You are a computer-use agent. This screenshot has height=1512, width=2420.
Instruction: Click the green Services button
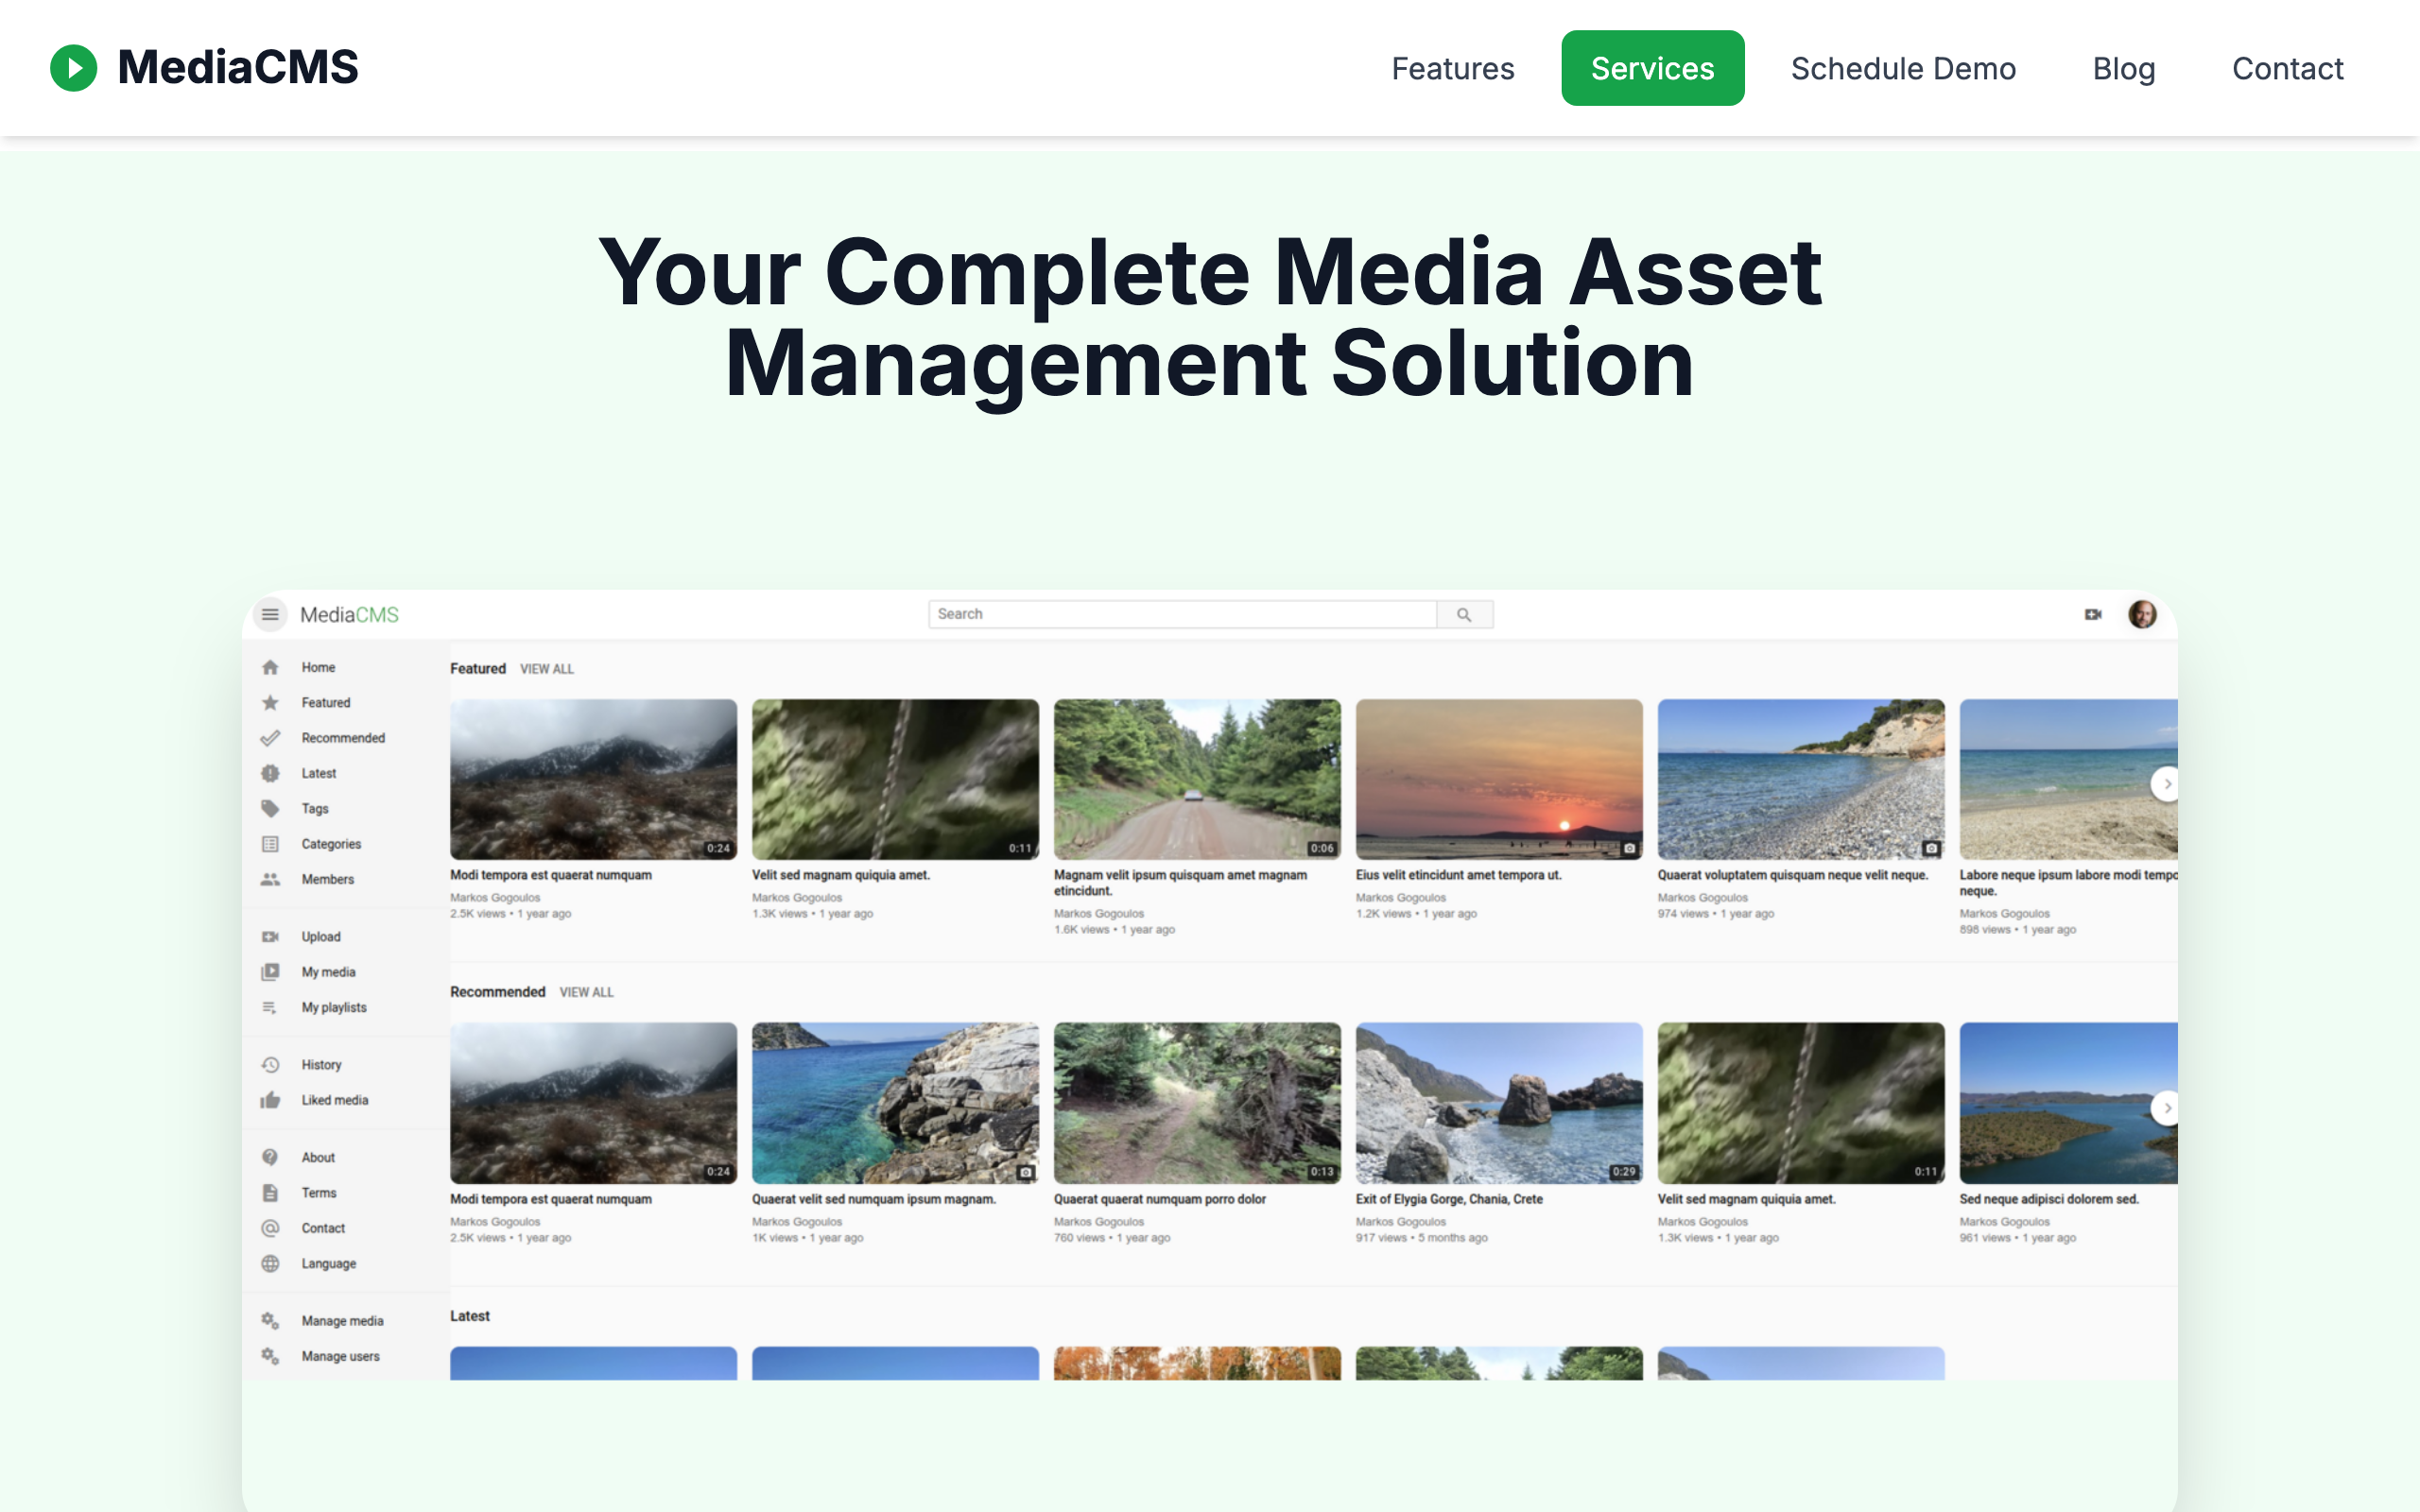click(x=1652, y=68)
